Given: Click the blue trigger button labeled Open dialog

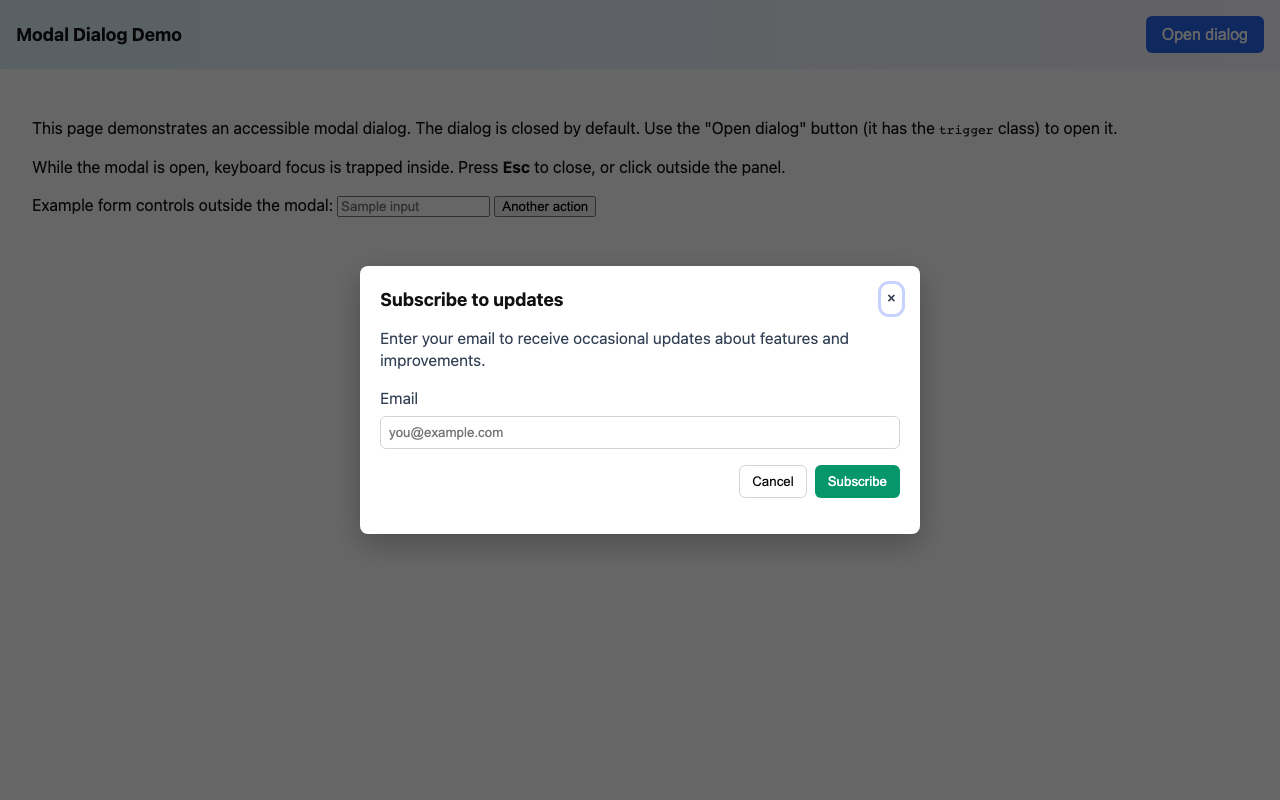Looking at the screenshot, I should pos(1204,34).
